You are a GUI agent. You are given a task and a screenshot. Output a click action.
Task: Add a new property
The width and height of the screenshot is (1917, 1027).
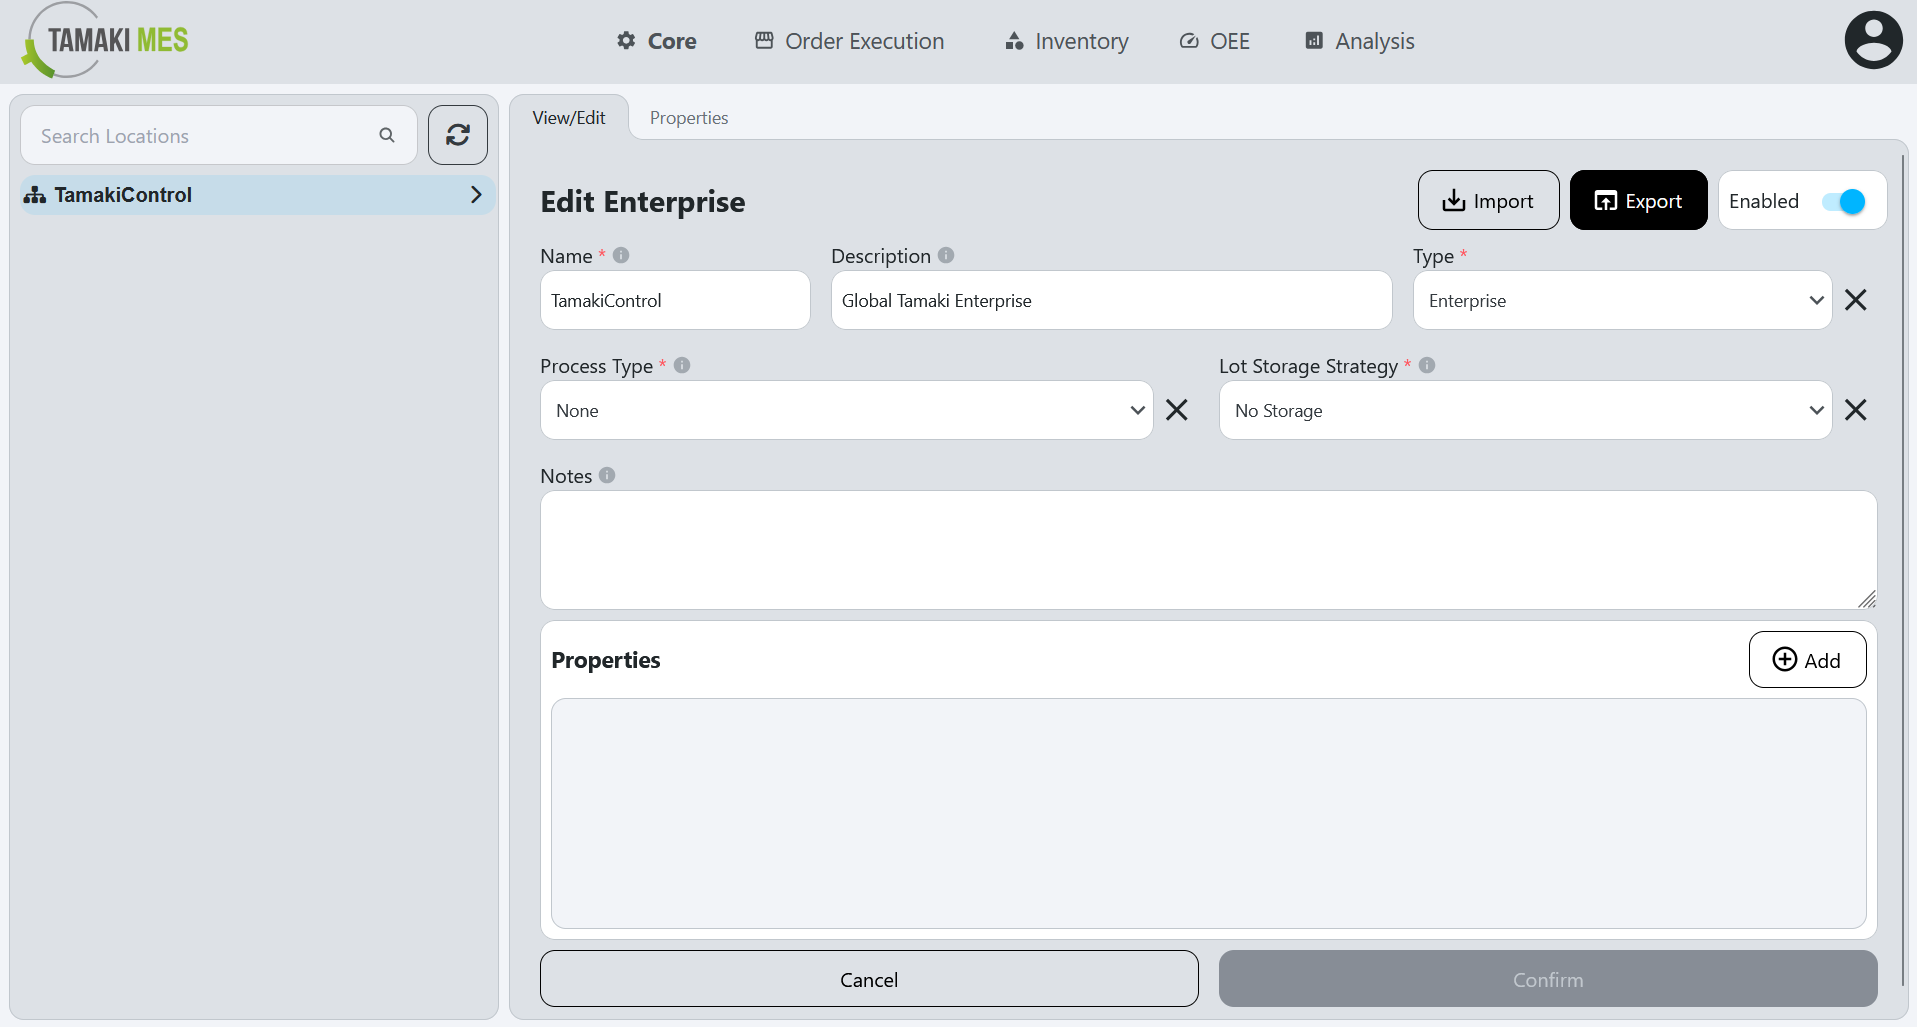(1806, 659)
